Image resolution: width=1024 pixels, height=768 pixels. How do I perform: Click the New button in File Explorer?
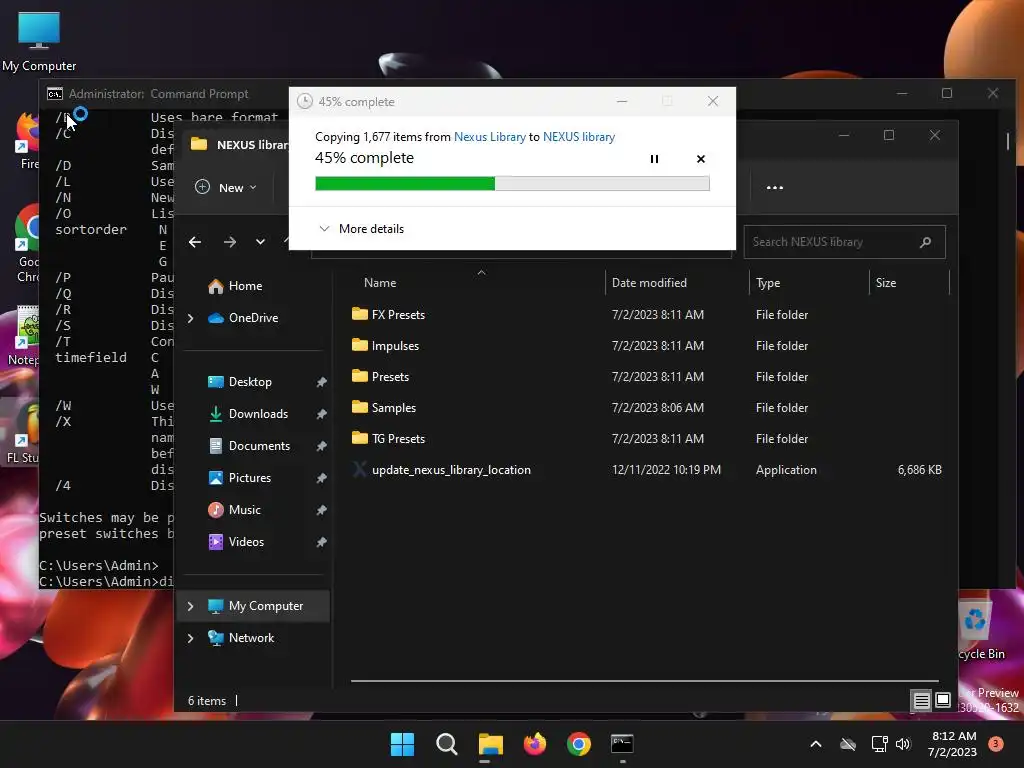pos(226,187)
